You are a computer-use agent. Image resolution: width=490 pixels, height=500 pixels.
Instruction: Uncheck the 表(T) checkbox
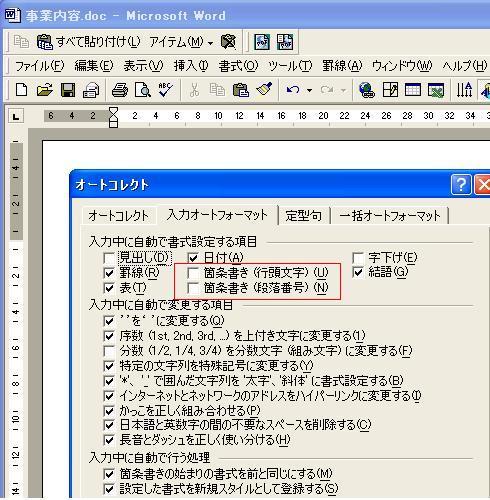tap(109, 288)
